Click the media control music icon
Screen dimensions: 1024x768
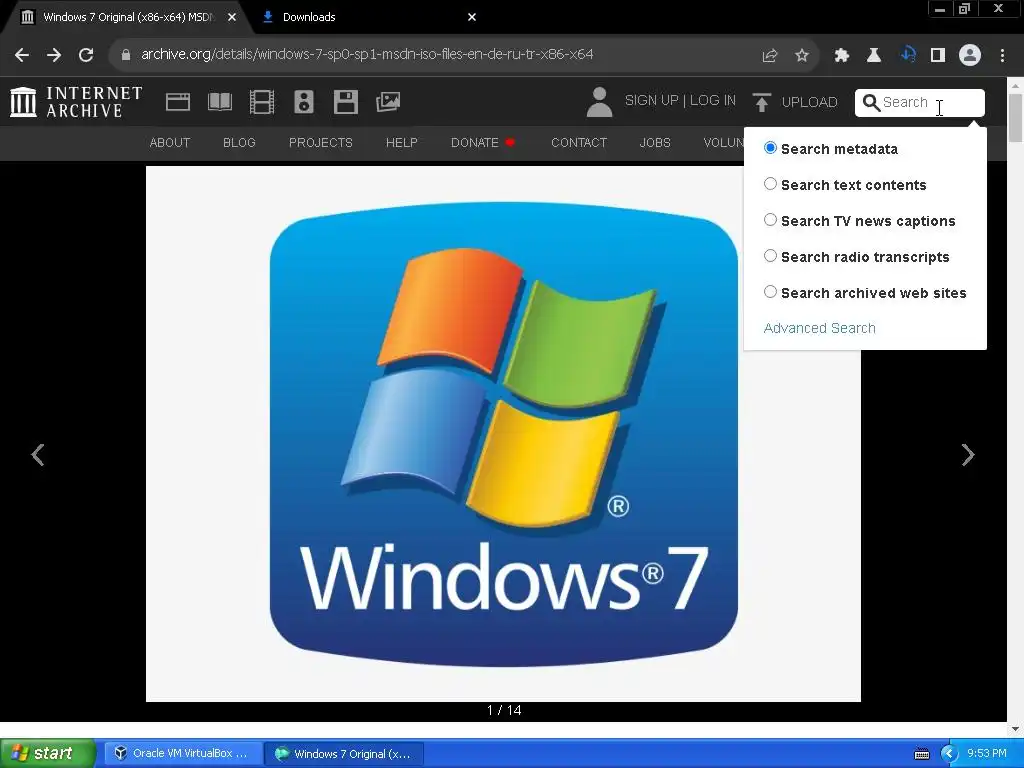(x=908, y=54)
